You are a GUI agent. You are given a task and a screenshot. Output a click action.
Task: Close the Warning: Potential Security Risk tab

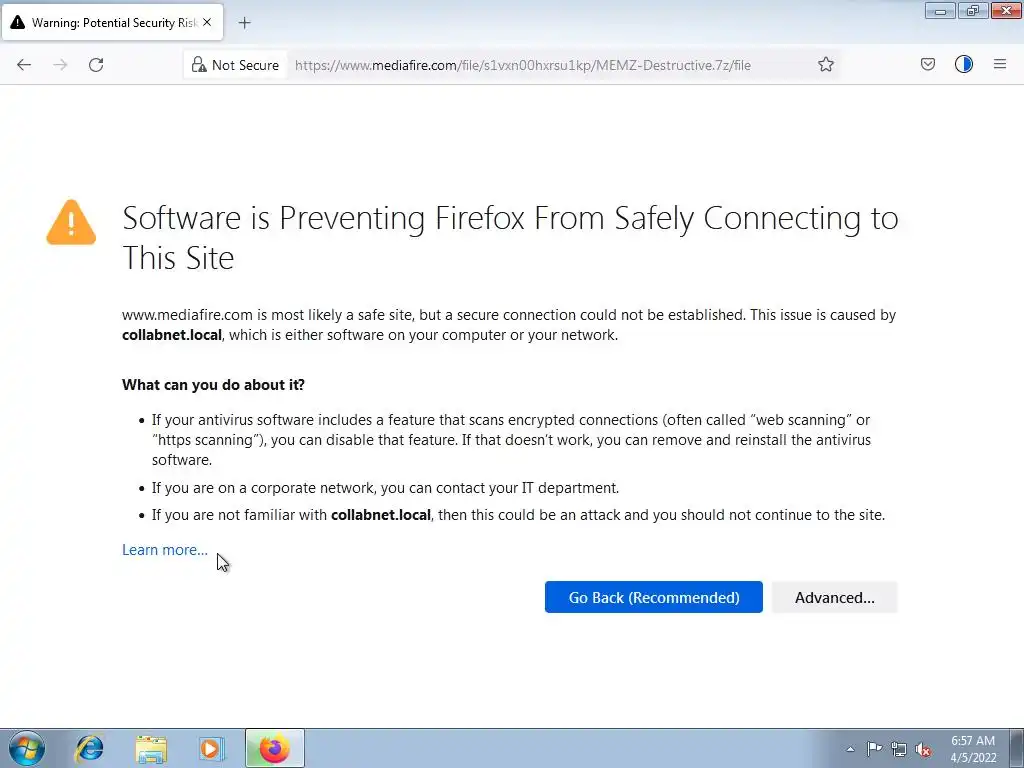207,22
